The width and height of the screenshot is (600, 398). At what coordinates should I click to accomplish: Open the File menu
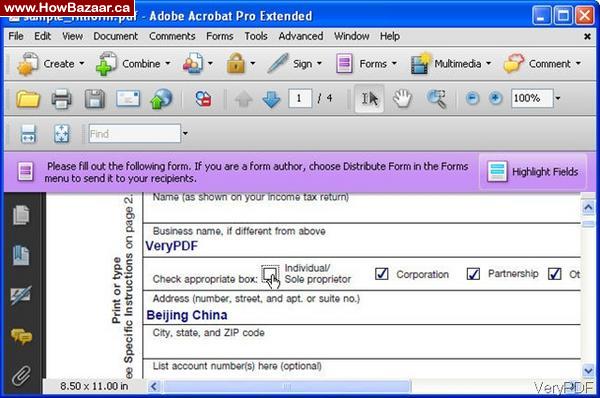16,36
